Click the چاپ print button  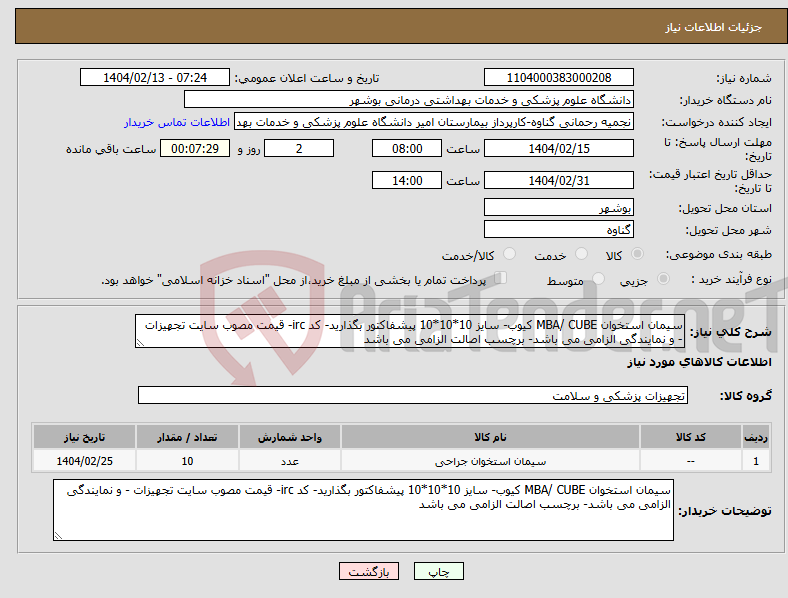tap(439, 571)
